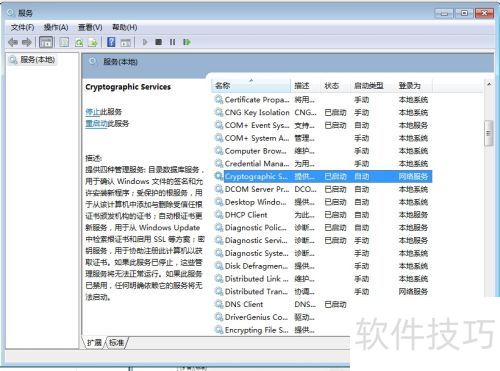
Task: Stop the service with stop button
Action: 159,42
